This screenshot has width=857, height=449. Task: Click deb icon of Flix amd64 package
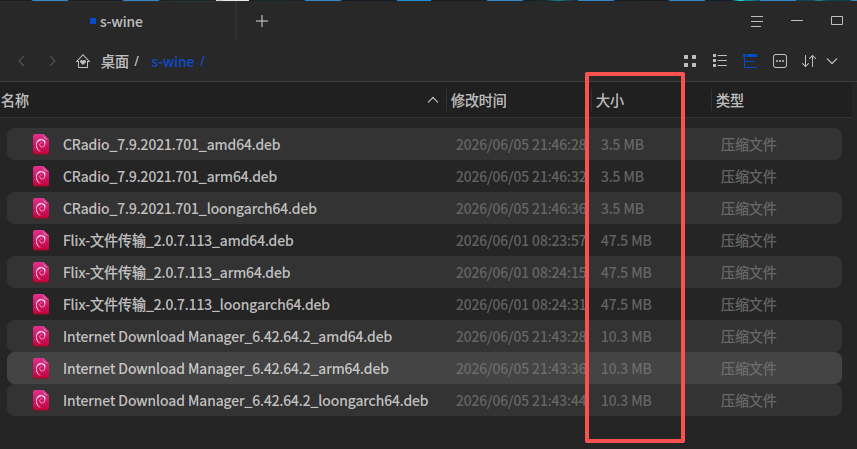(41, 240)
